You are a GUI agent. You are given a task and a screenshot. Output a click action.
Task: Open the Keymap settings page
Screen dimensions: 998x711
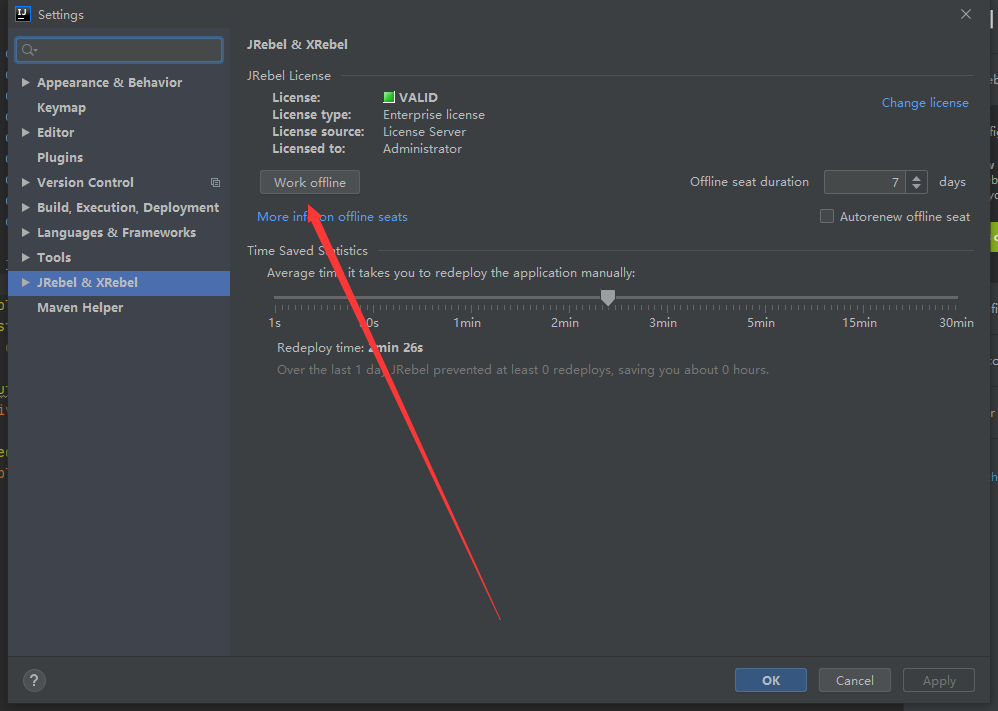coord(61,108)
